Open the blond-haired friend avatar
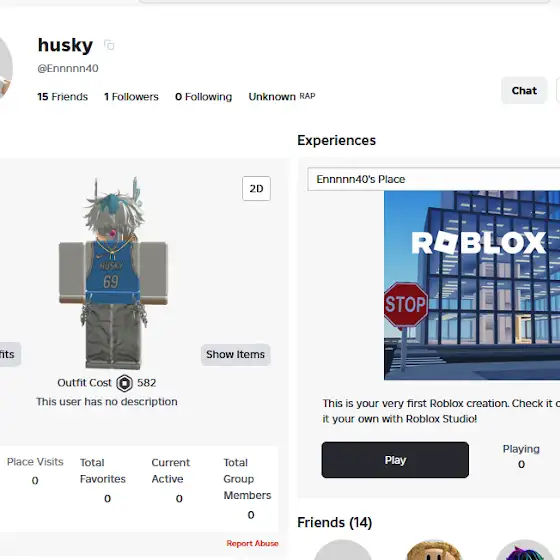The width and height of the screenshot is (560, 560). point(434,550)
